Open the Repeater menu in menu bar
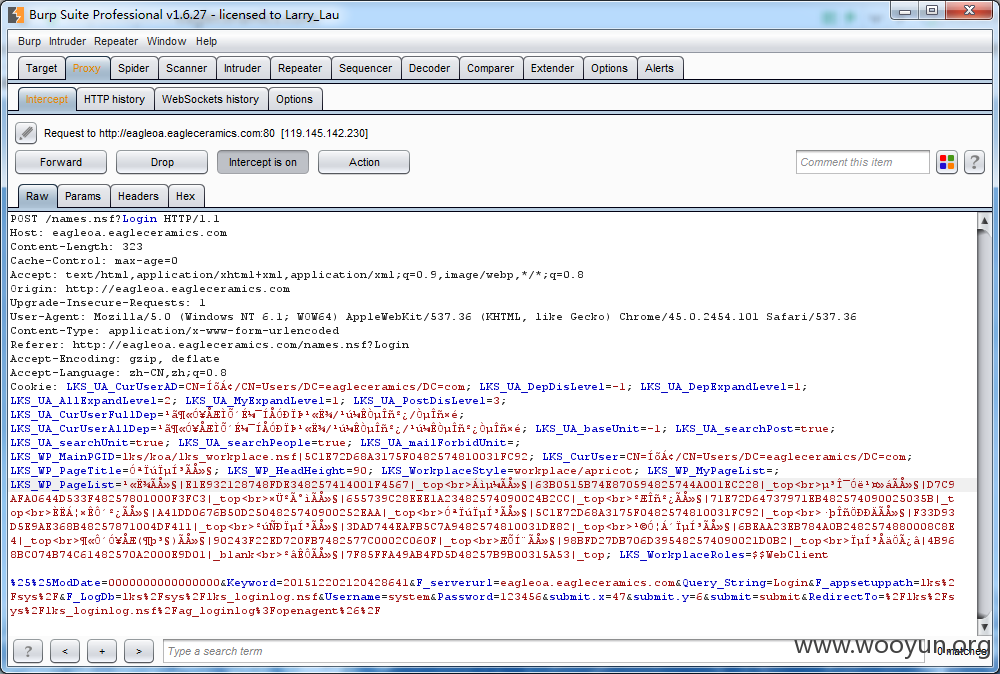This screenshot has width=1000, height=674. click(x=116, y=41)
